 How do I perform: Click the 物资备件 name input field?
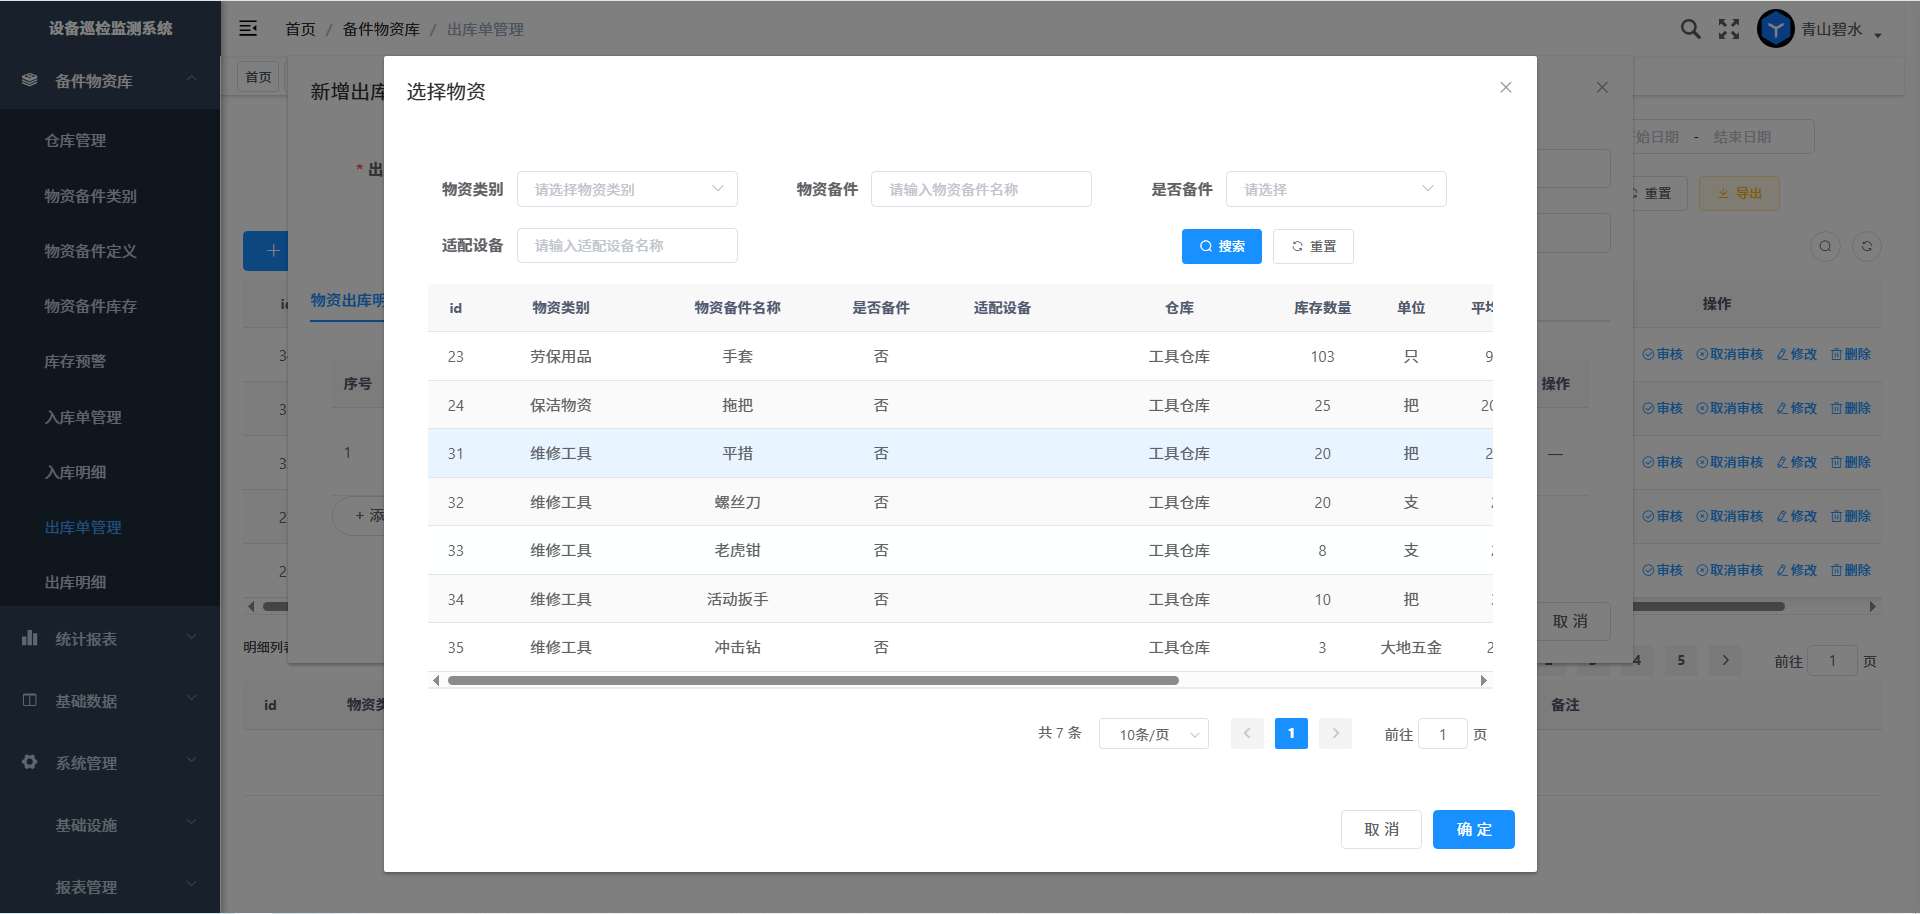coord(980,189)
